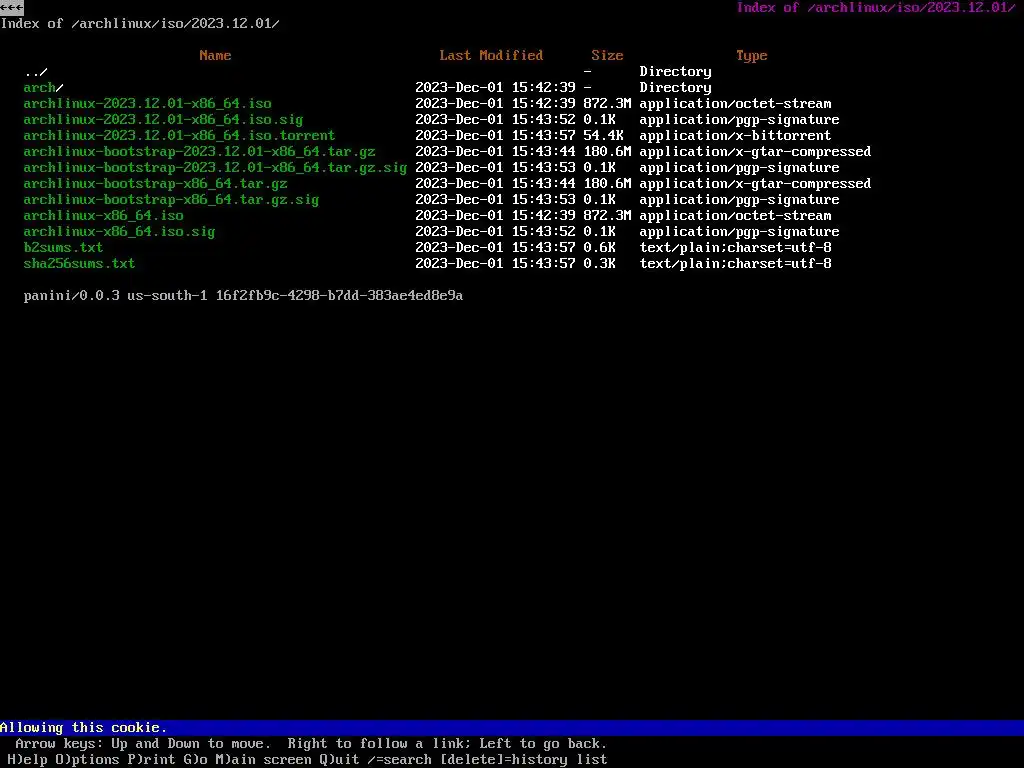Image resolution: width=1024 pixels, height=768 pixels.
Task: Open archlinux-x86_64.iso.sig link
Action: pos(120,232)
